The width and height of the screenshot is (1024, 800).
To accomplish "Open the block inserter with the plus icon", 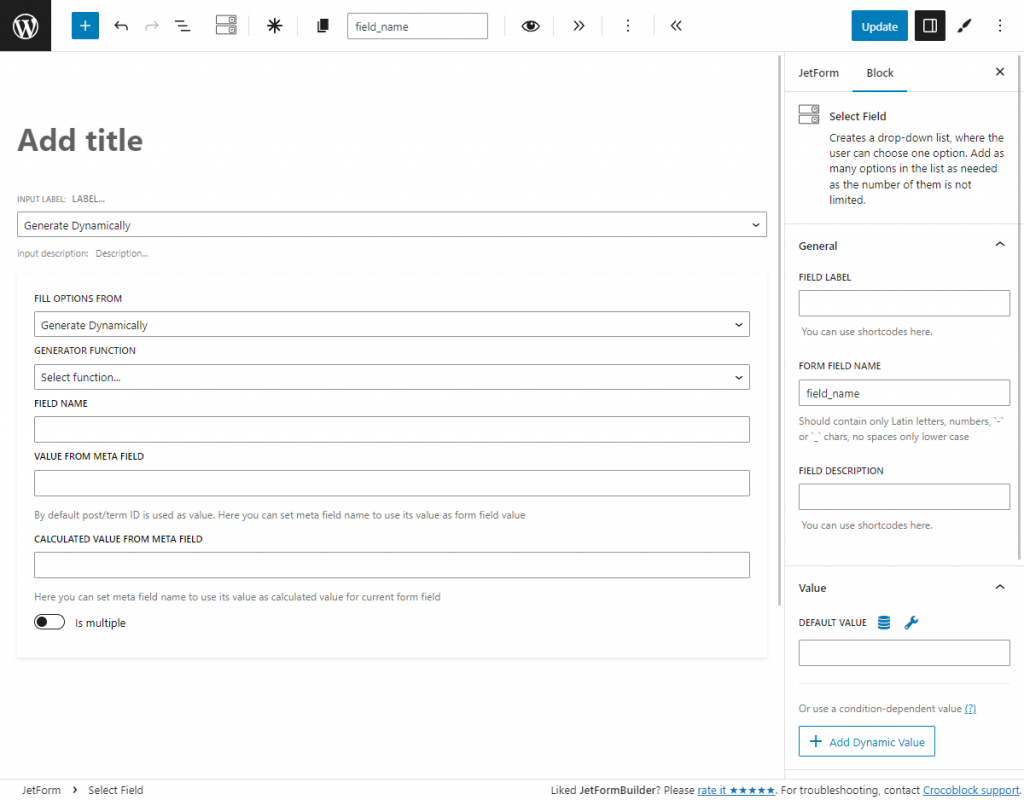I will point(84,25).
